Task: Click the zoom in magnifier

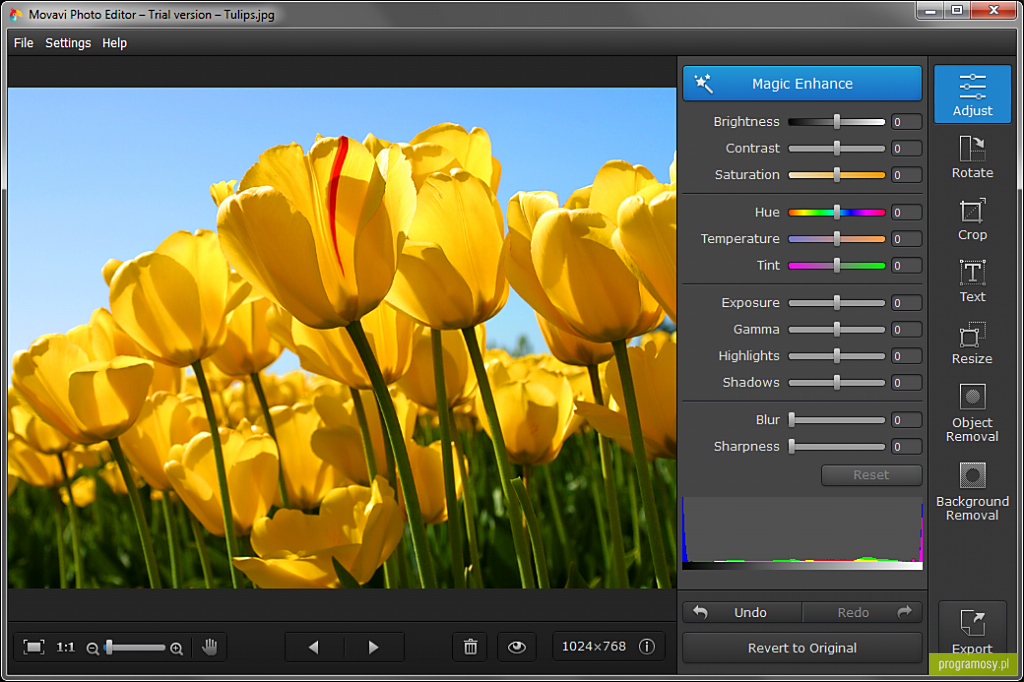Action: (176, 648)
